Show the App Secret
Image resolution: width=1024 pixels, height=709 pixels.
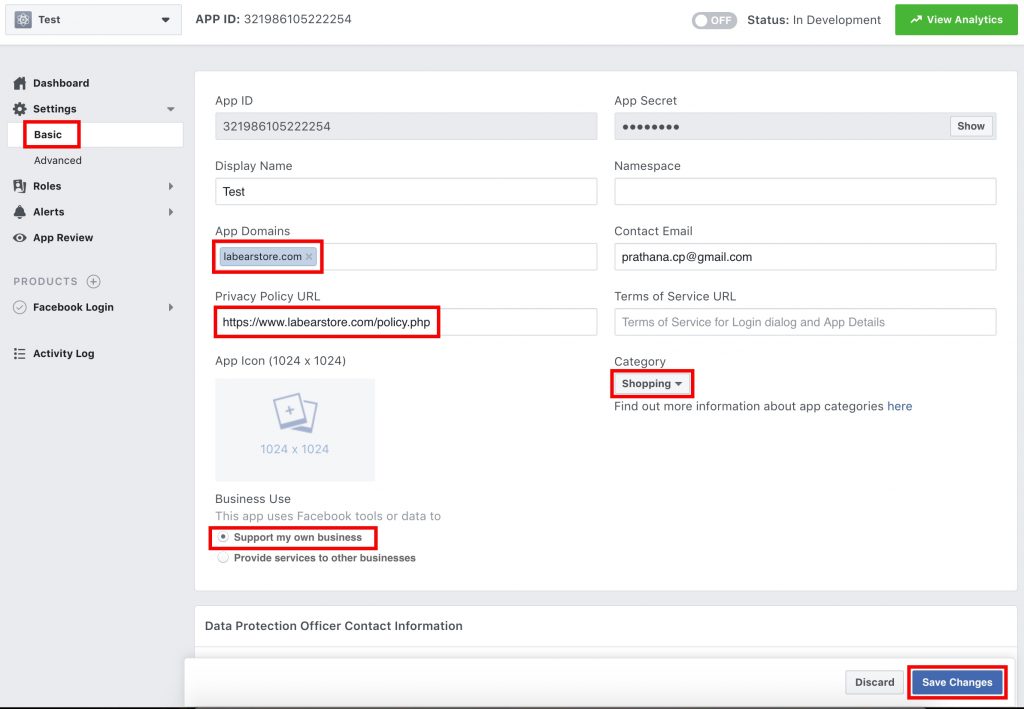tap(970, 126)
